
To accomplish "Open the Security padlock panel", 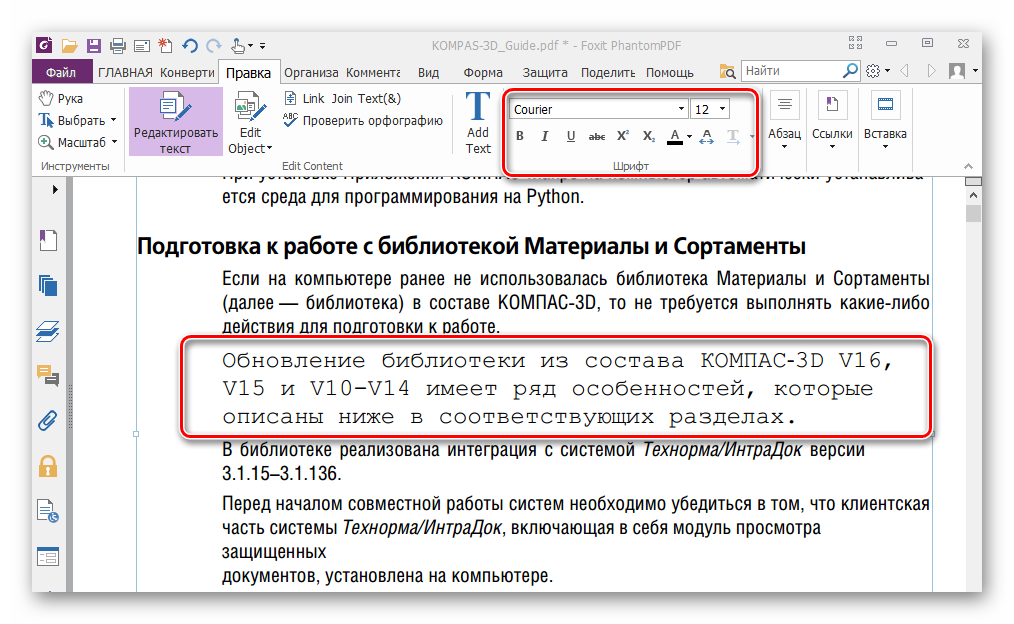I will click(48, 465).
